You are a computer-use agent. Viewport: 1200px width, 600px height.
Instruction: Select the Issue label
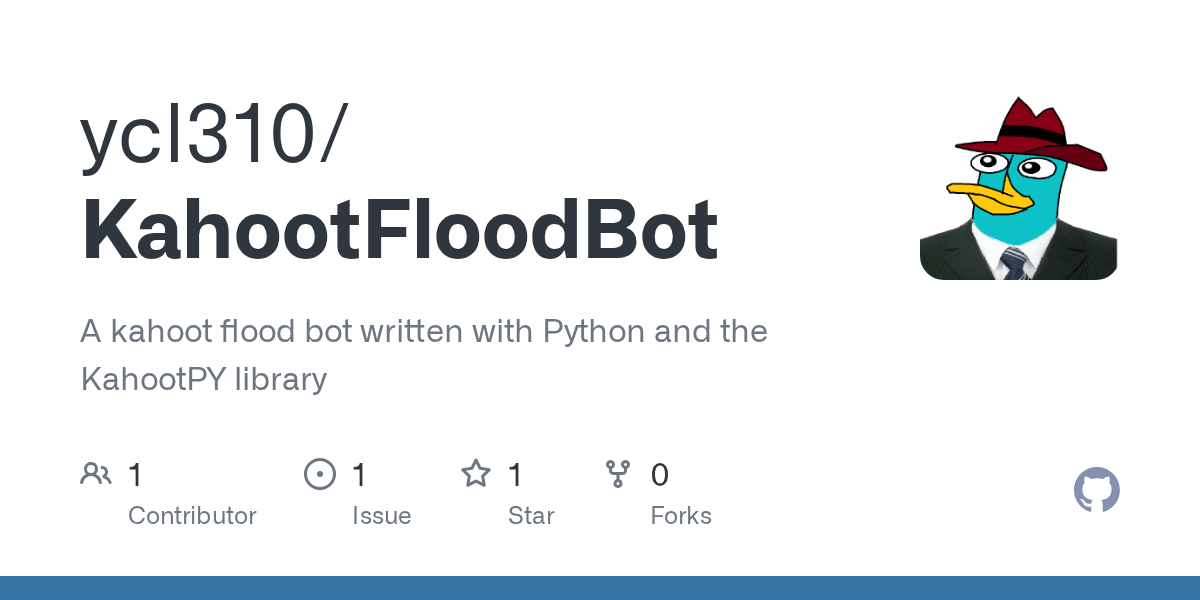coord(381,516)
